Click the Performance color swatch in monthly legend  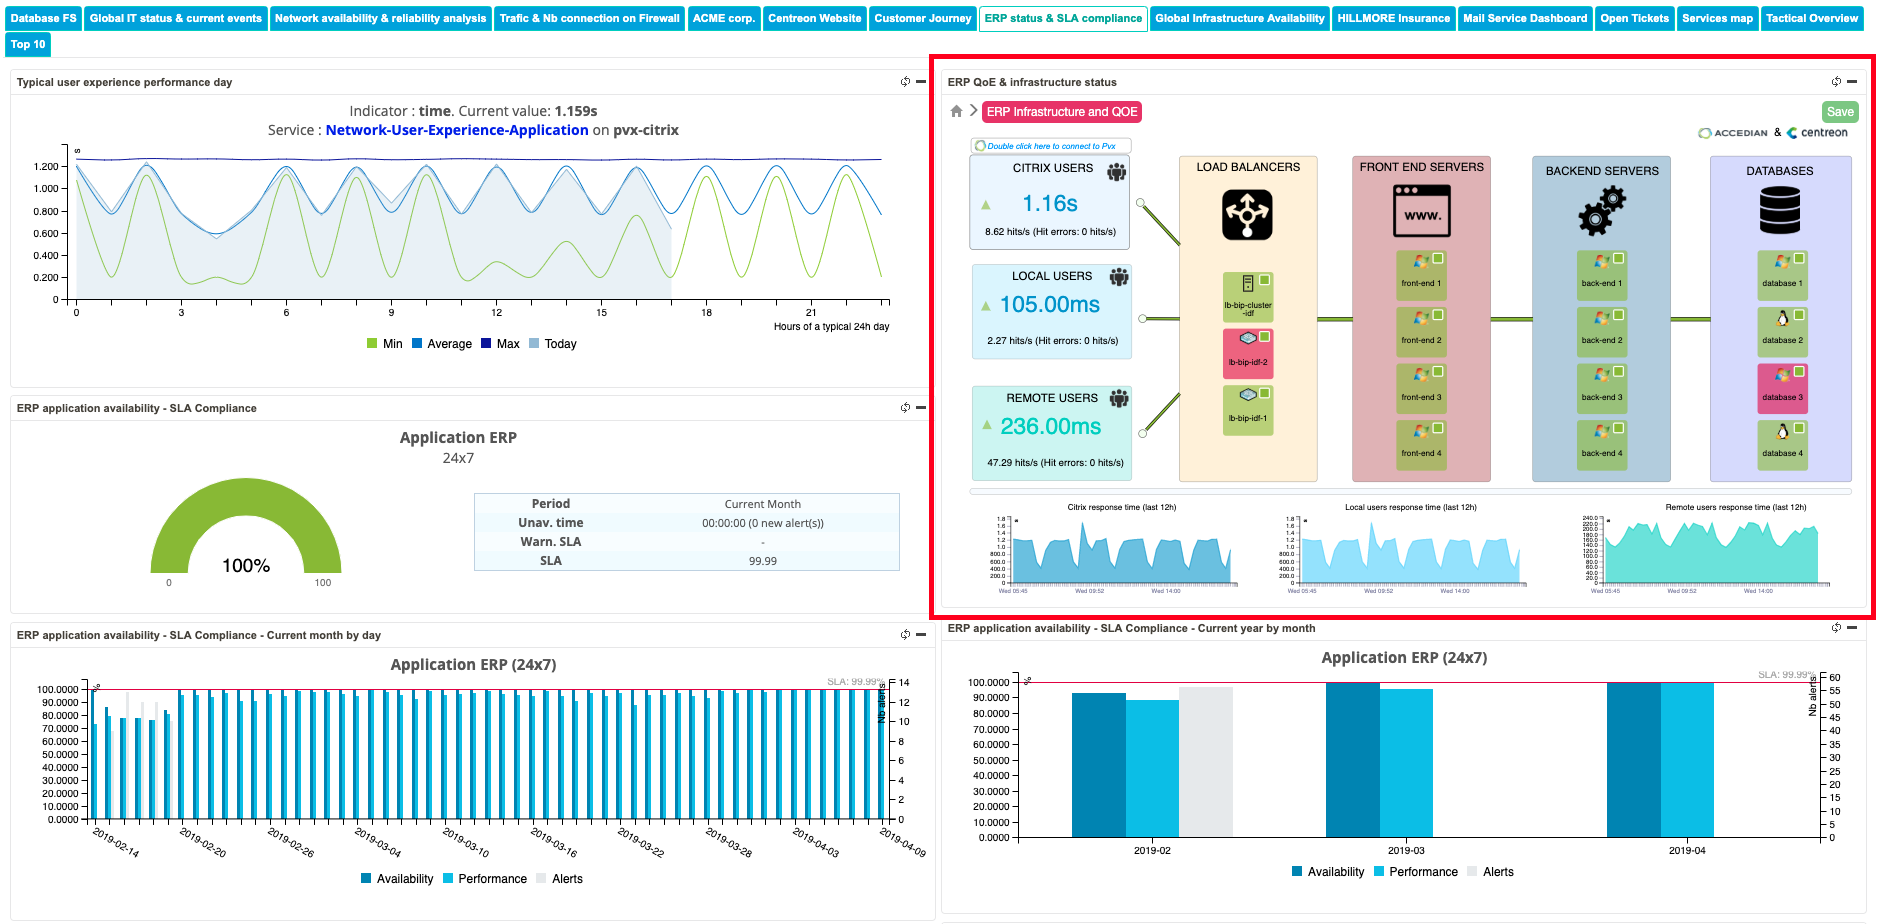(x=1379, y=872)
